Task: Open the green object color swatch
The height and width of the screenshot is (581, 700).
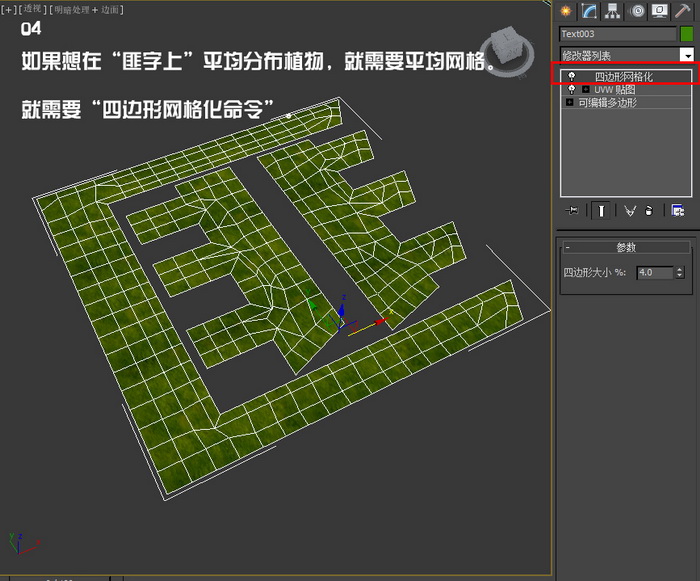Action: (687, 34)
